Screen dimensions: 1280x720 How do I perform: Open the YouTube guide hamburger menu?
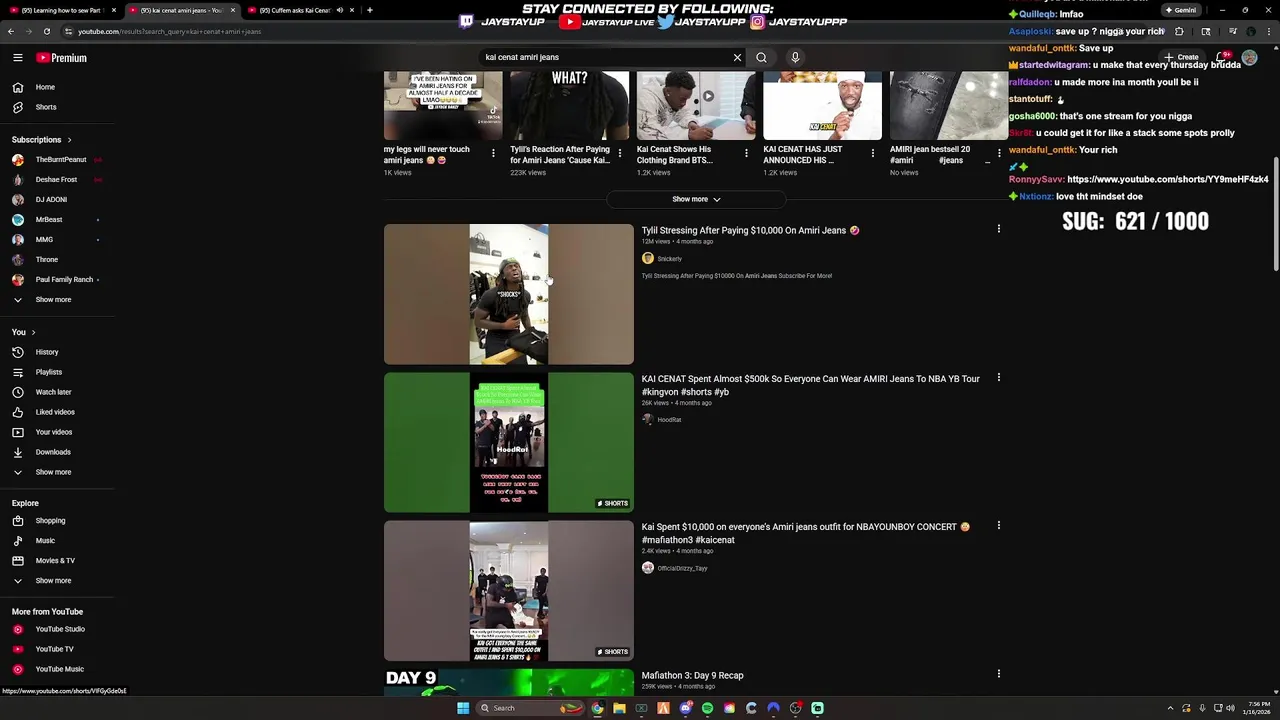[x=18, y=58]
